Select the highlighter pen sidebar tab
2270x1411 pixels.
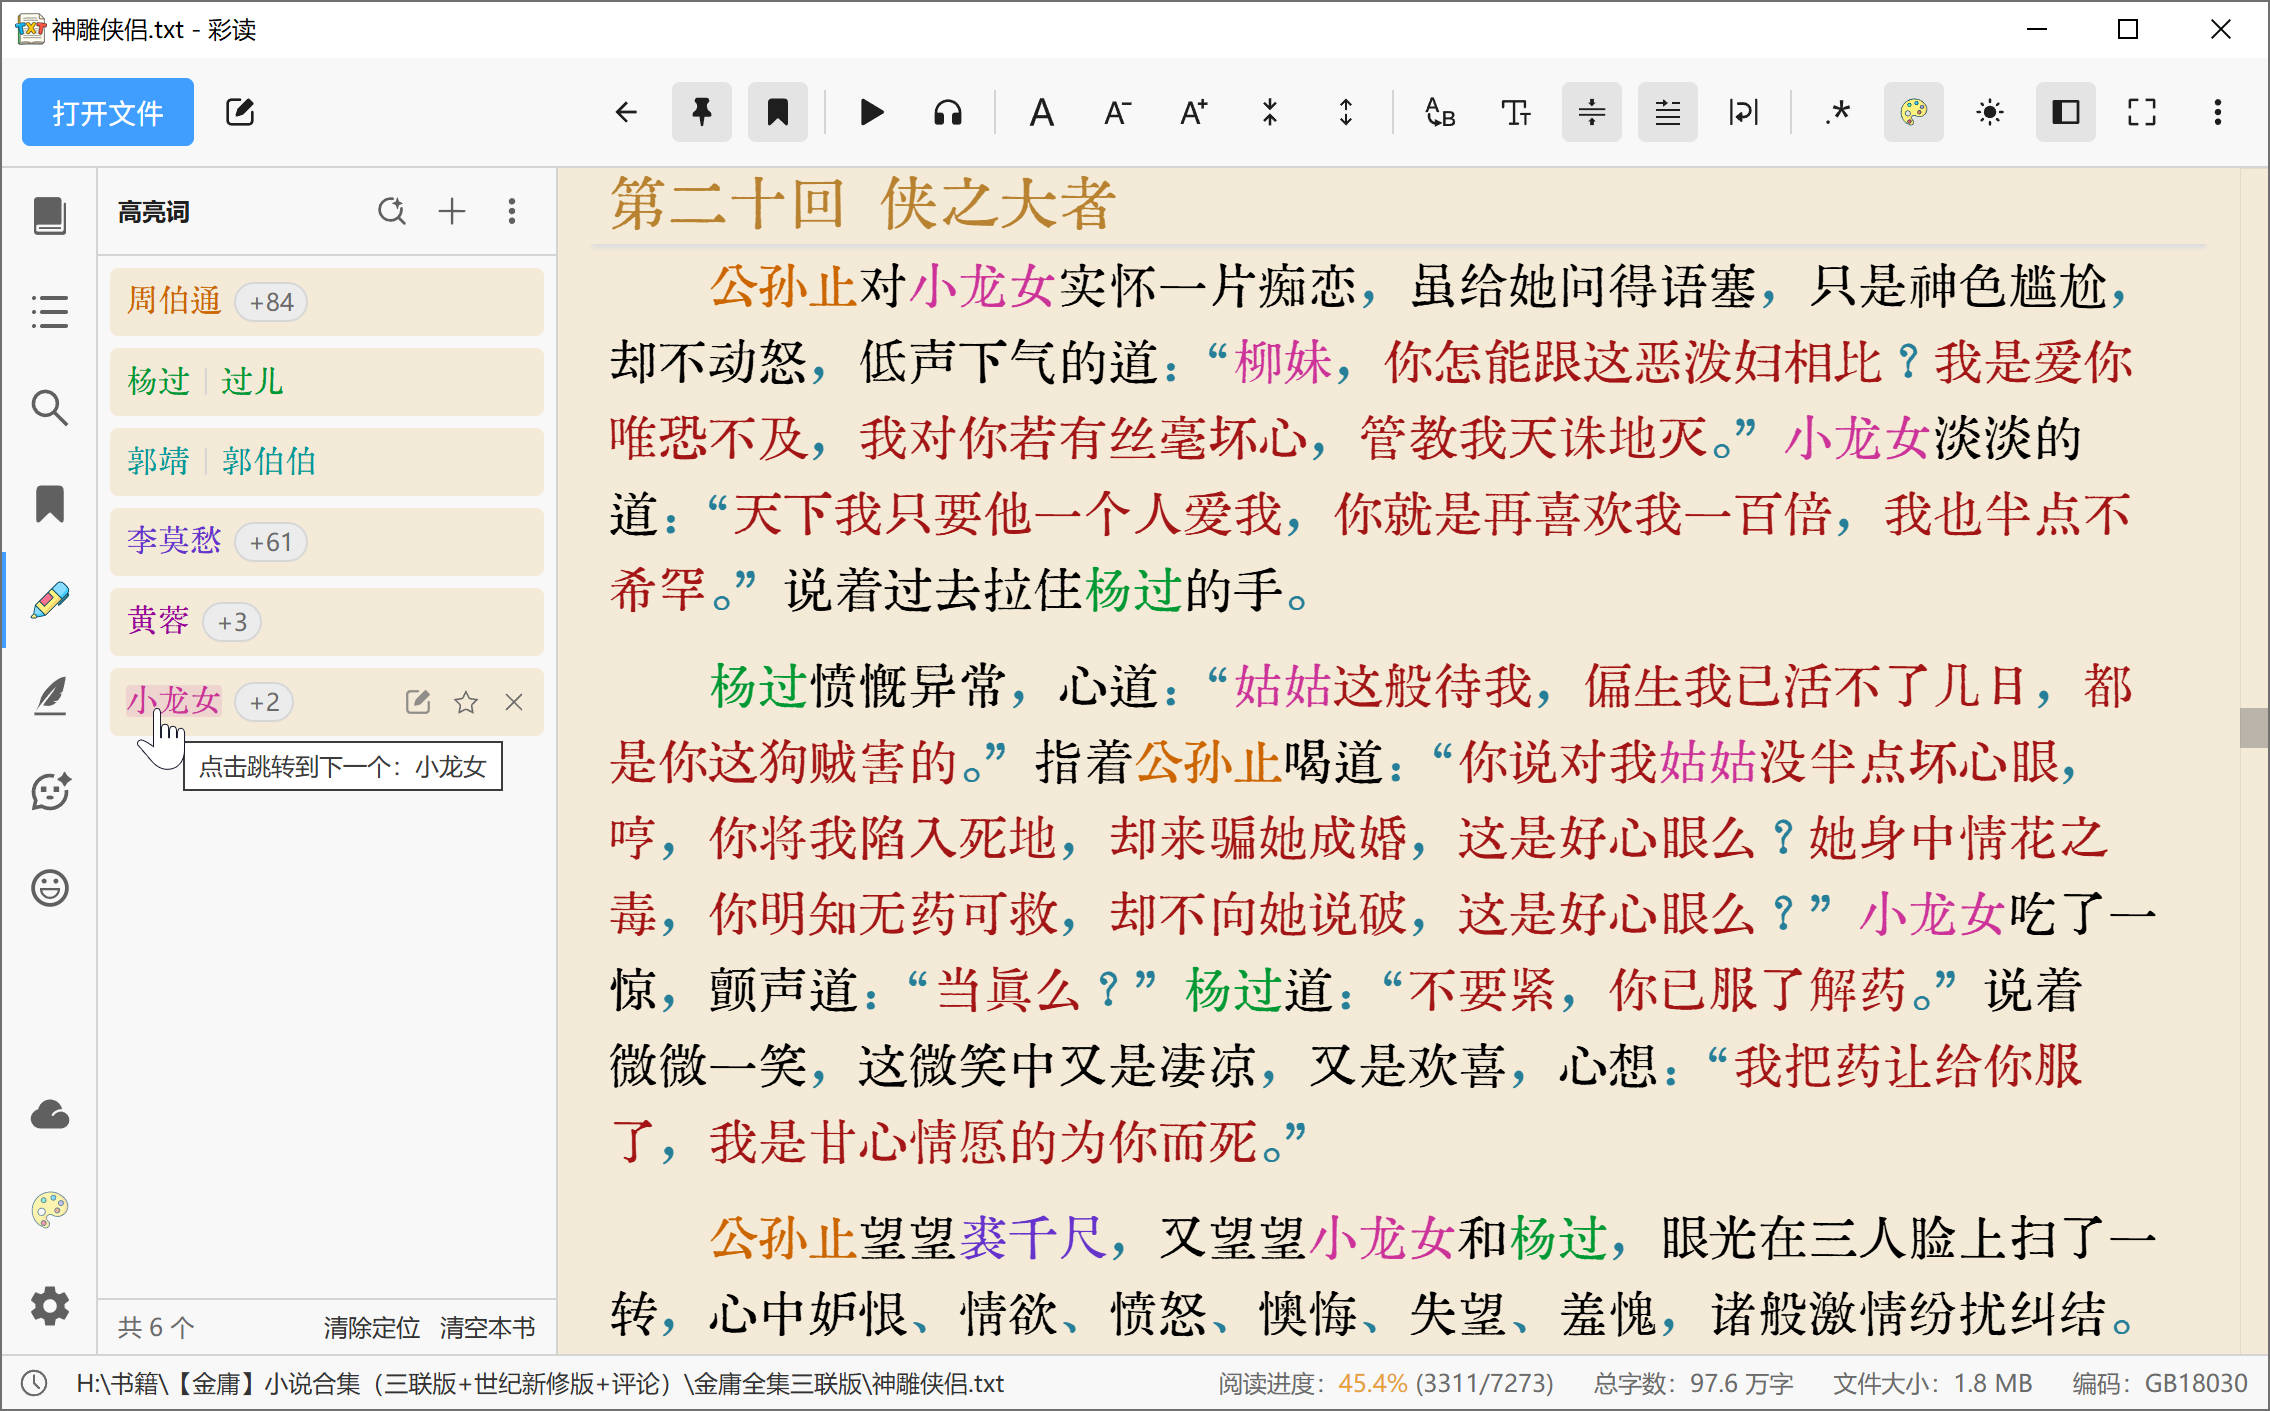pyautogui.click(x=50, y=600)
